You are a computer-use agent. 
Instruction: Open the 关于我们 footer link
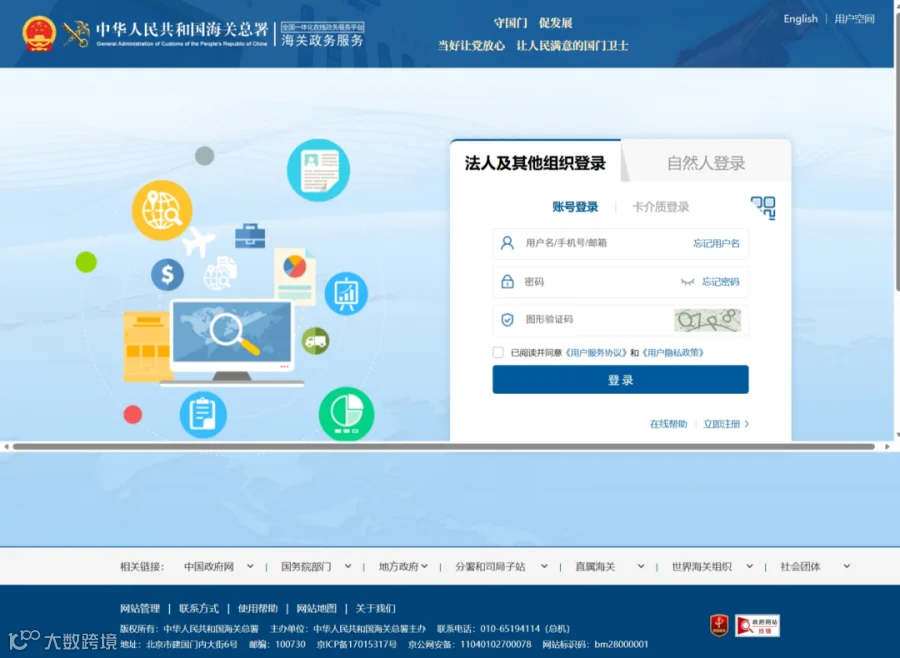pos(375,609)
